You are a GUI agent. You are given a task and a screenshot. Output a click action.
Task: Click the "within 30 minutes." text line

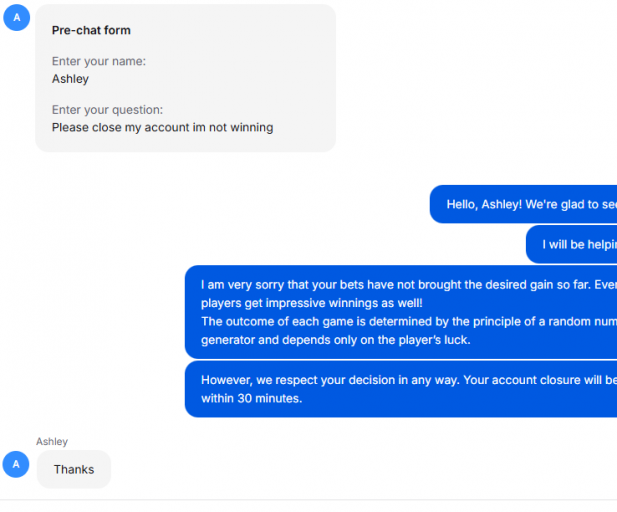tap(251, 398)
